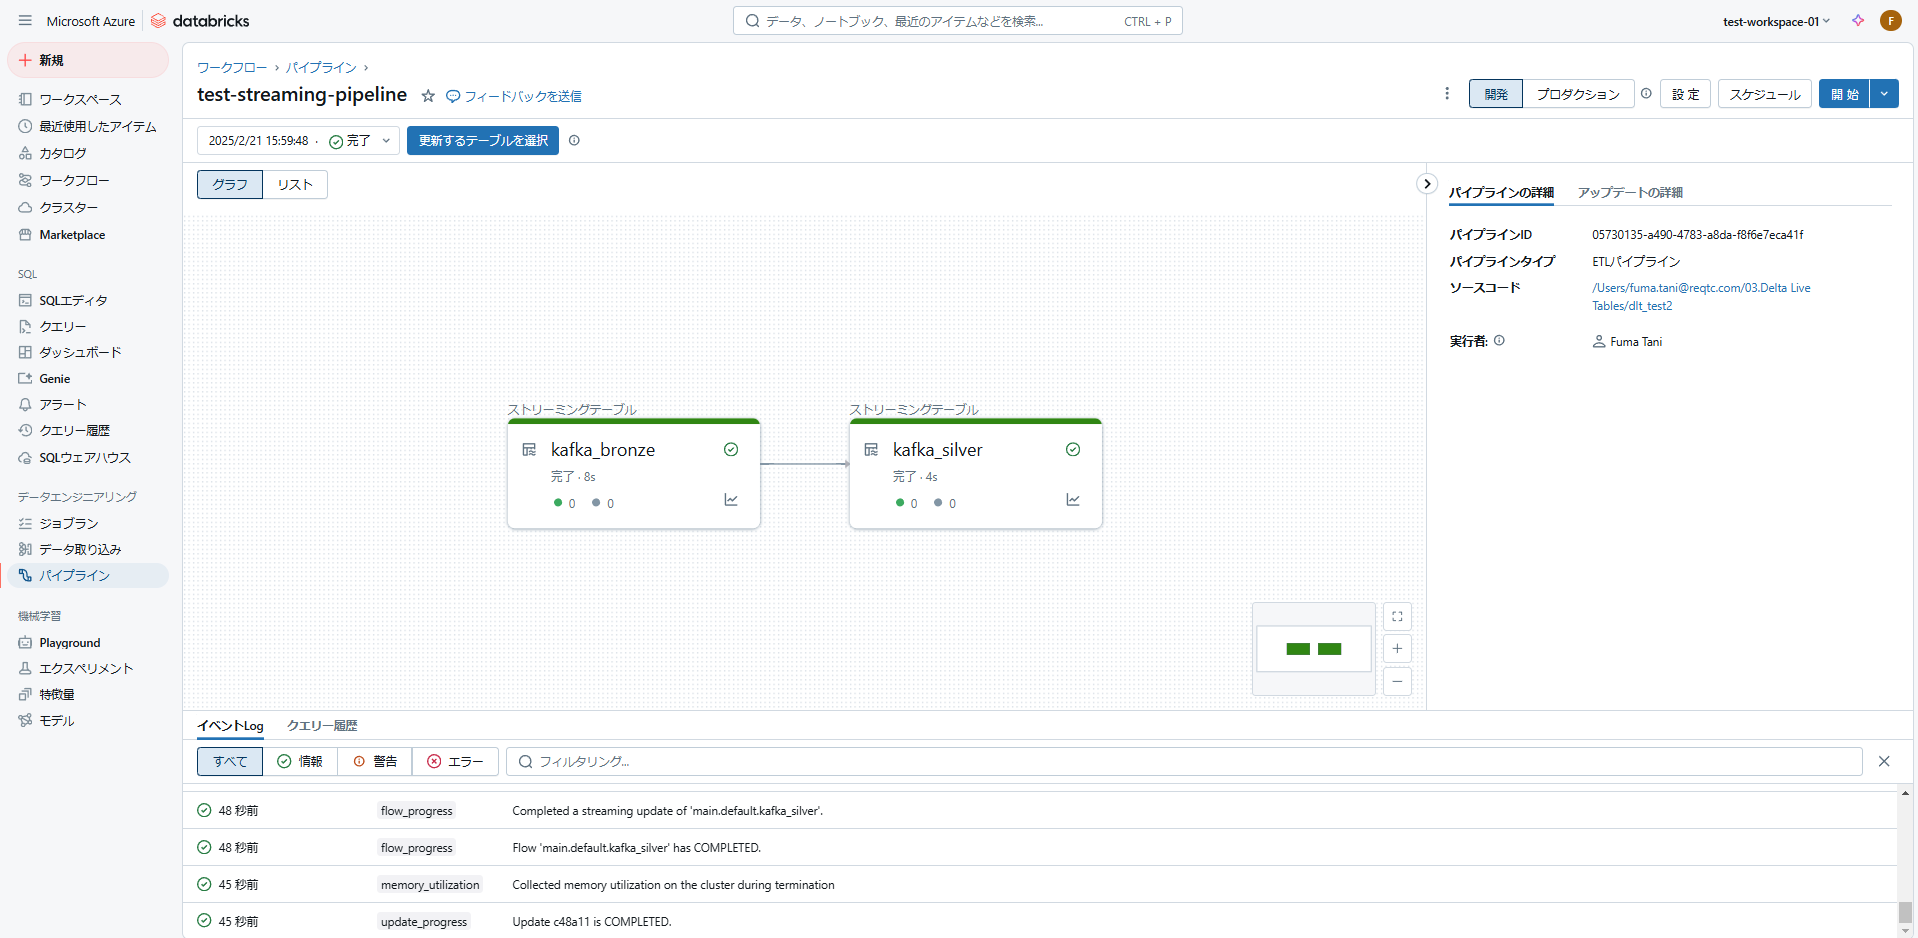Click the Databricks logo
1918x938 pixels.
coord(200,21)
